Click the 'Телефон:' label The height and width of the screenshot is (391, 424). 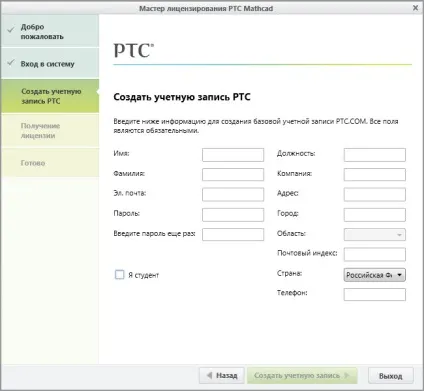pyautogui.click(x=292, y=293)
